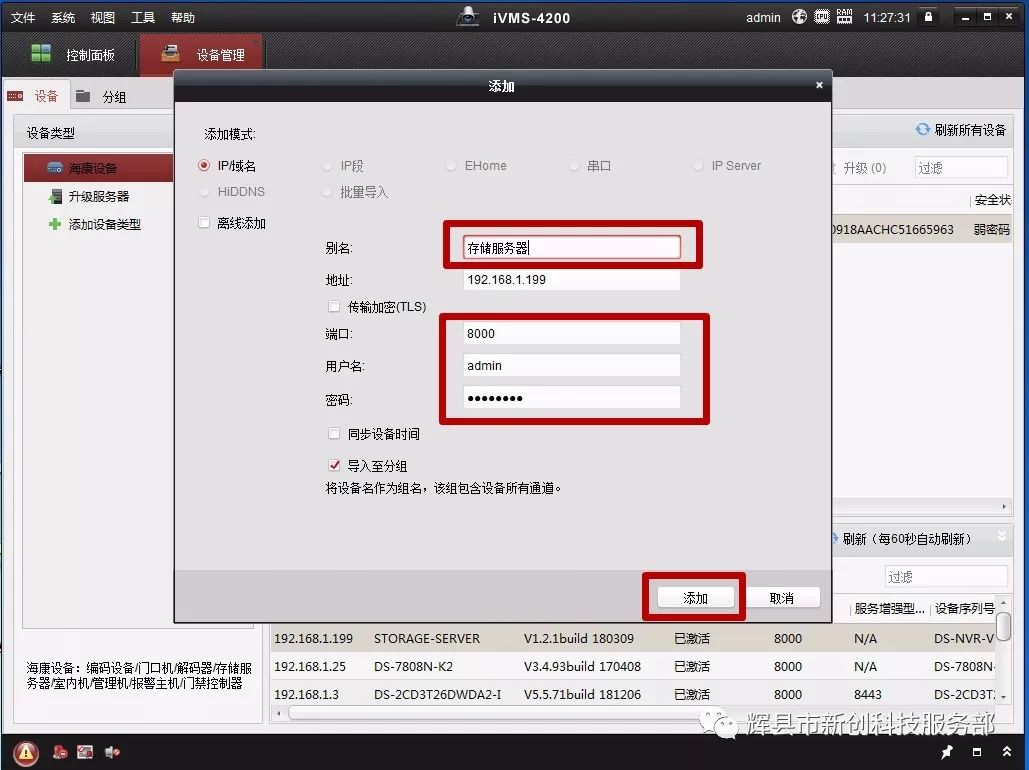The height and width of the screenshot is (770, 1029).
Task: Click the event picture icon in status bar
Action: 85,752
